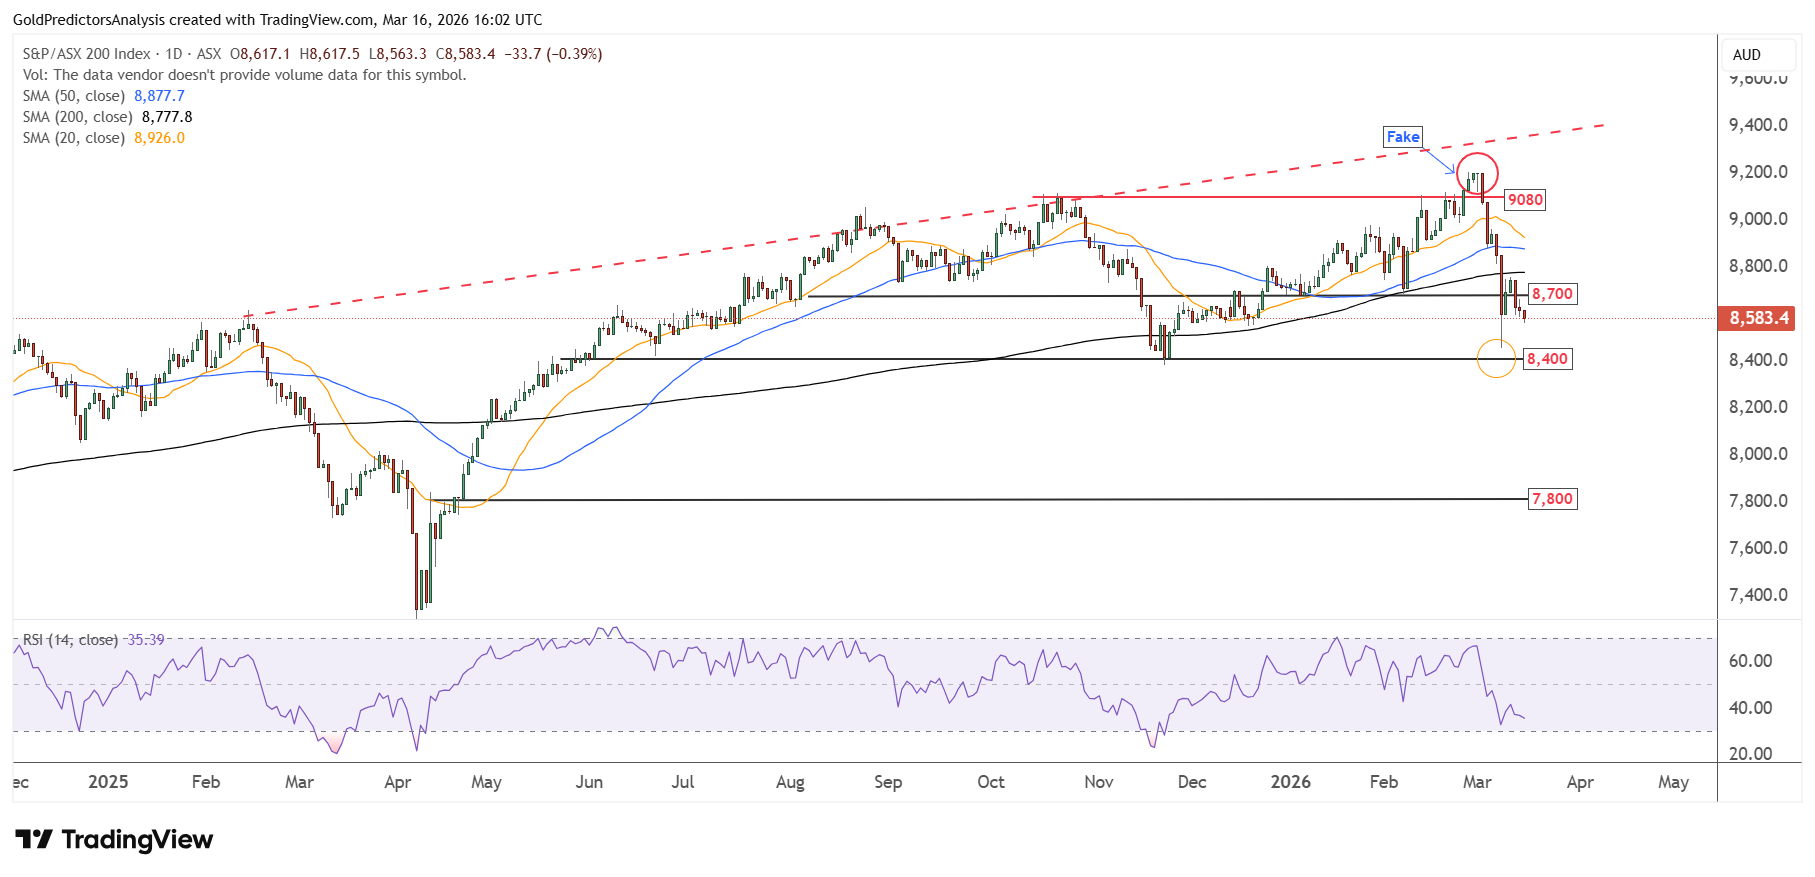
Task: Select the S&P/ASX 200 Index symbol title
Action: [x=87, y=54]
